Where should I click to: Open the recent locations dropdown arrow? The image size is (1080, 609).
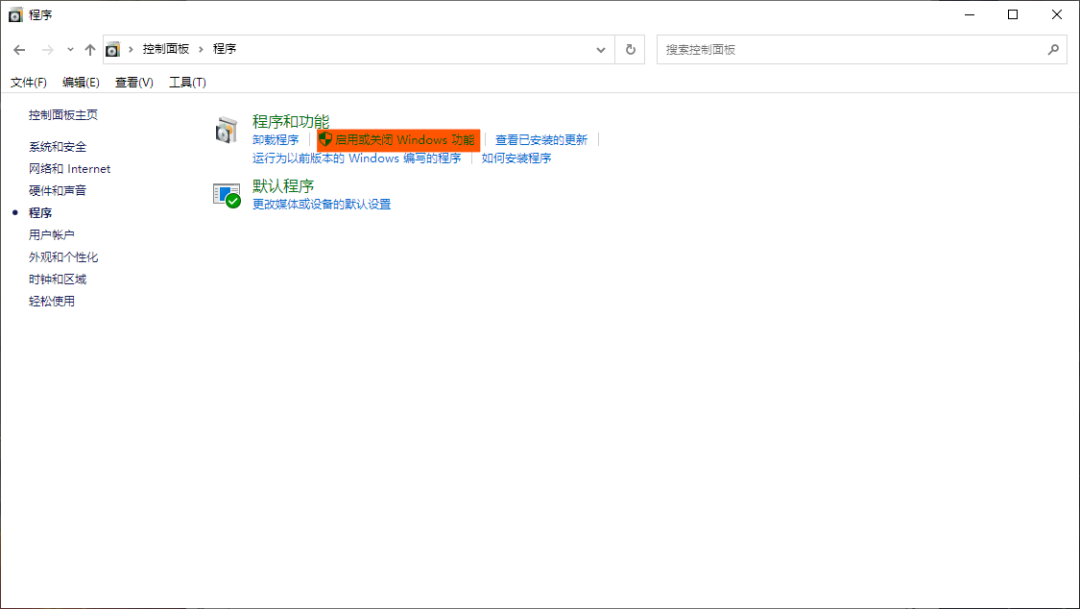(70, 49)
